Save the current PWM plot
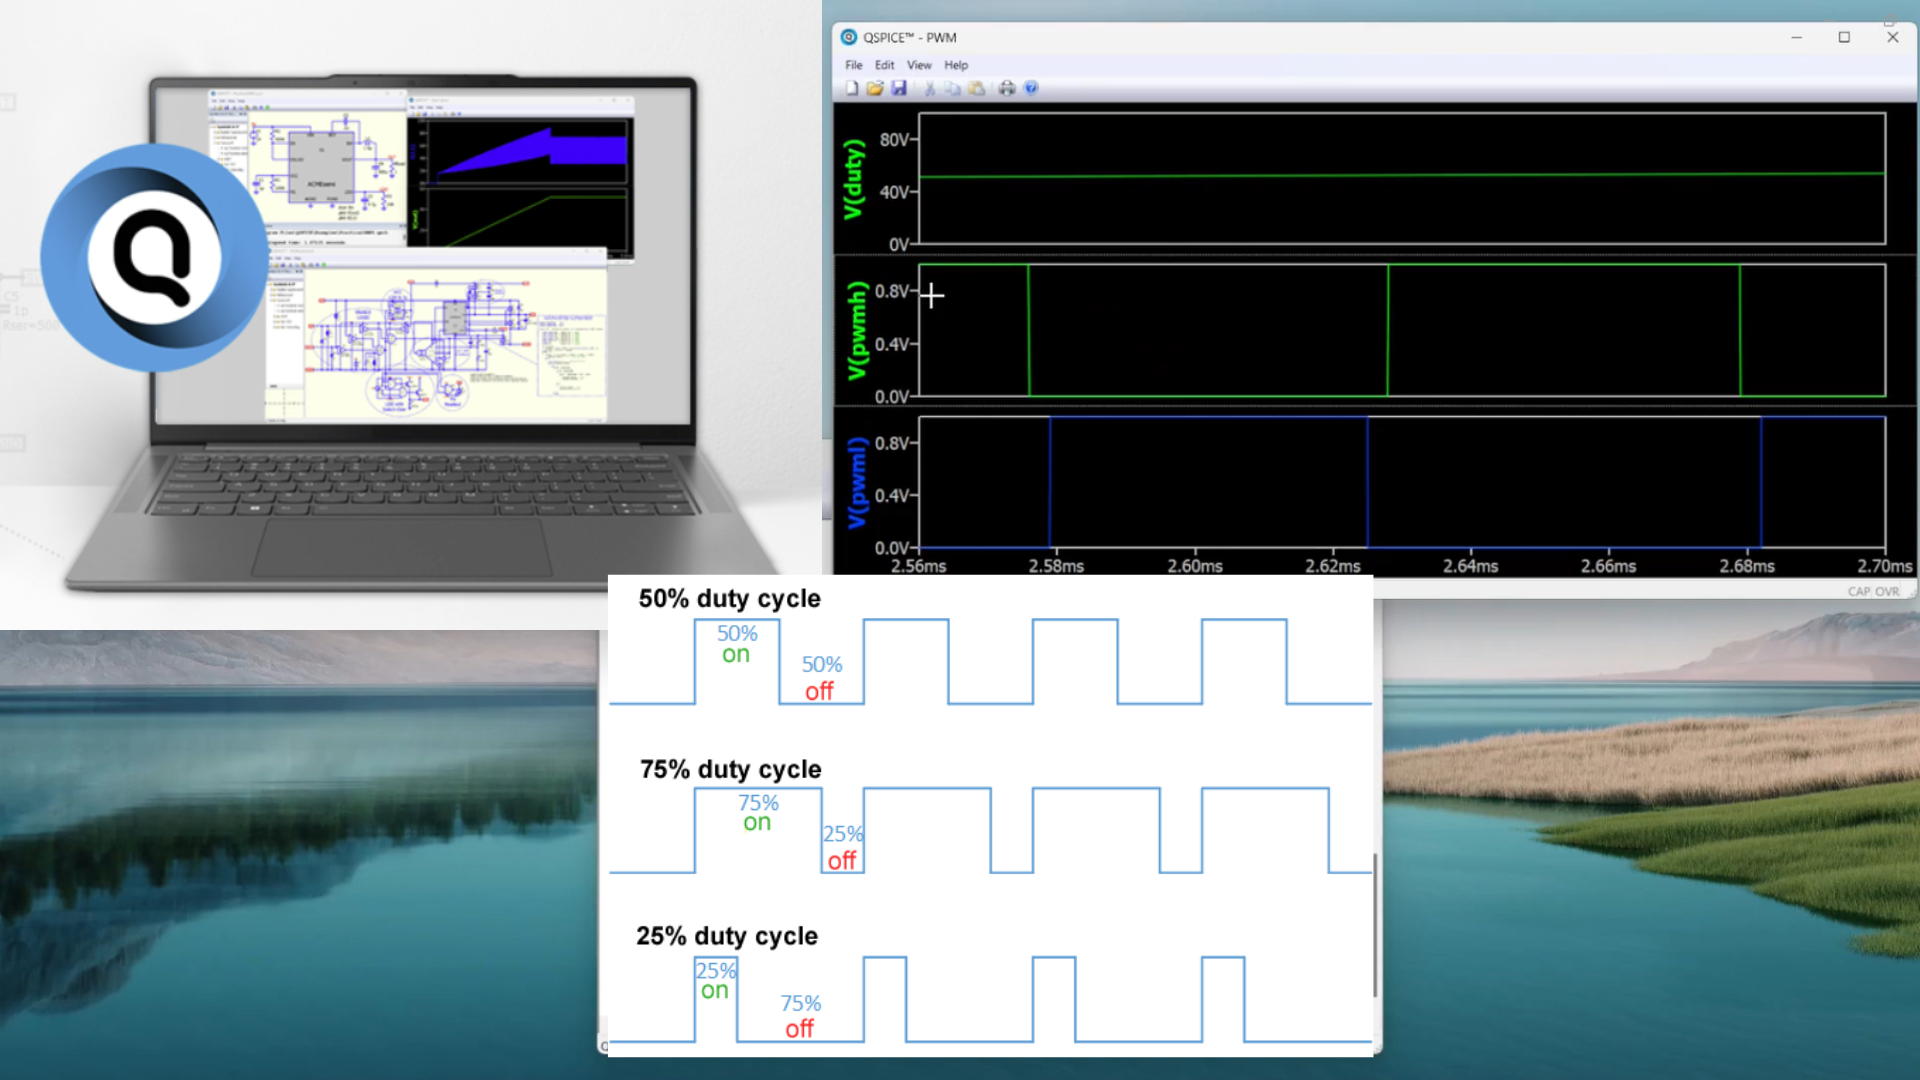 pos(900,89)
